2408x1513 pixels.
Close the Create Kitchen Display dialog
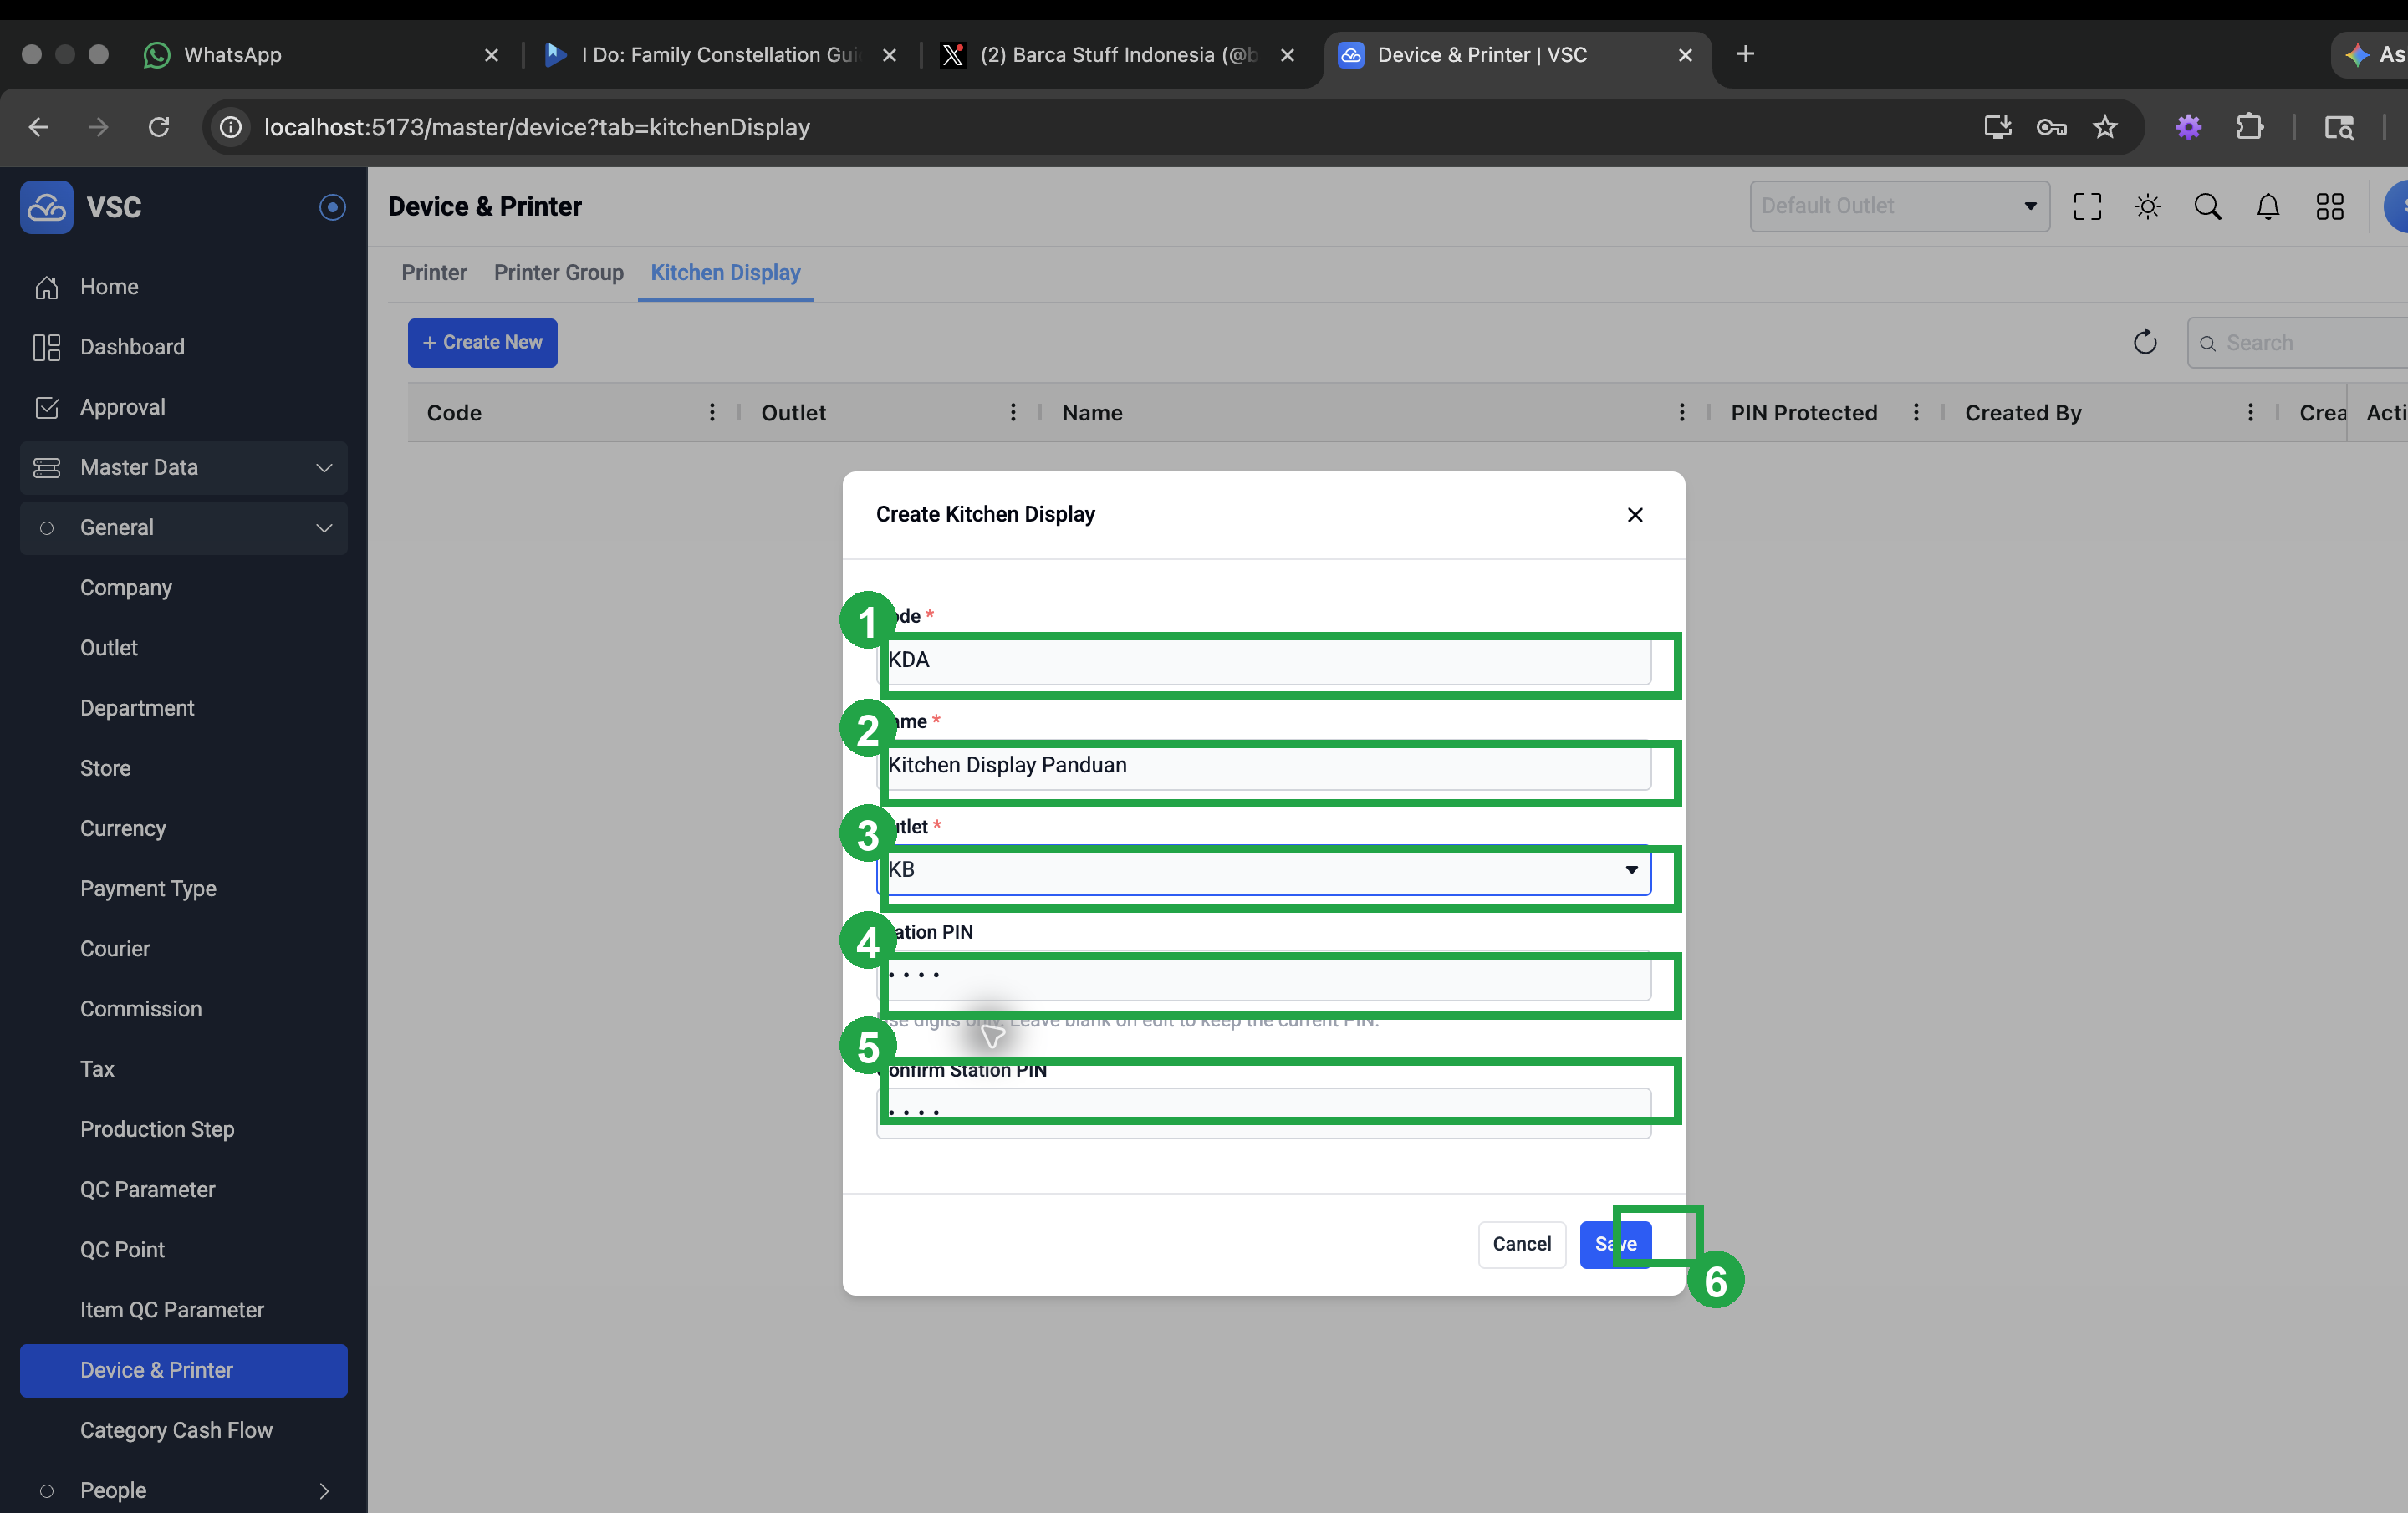[1635, 514]
